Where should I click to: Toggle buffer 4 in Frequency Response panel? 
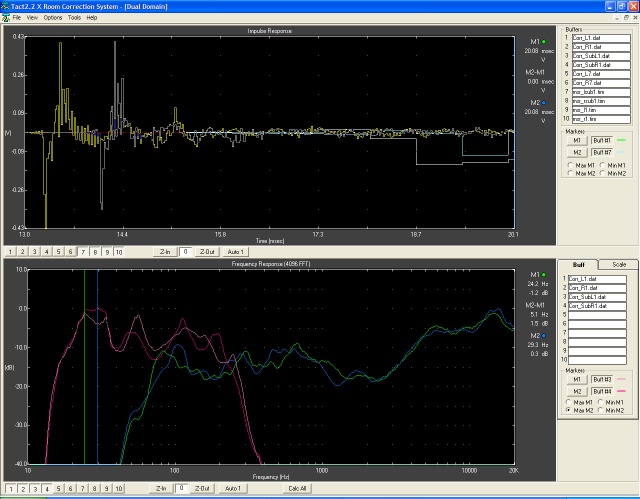tap(47, 488)
